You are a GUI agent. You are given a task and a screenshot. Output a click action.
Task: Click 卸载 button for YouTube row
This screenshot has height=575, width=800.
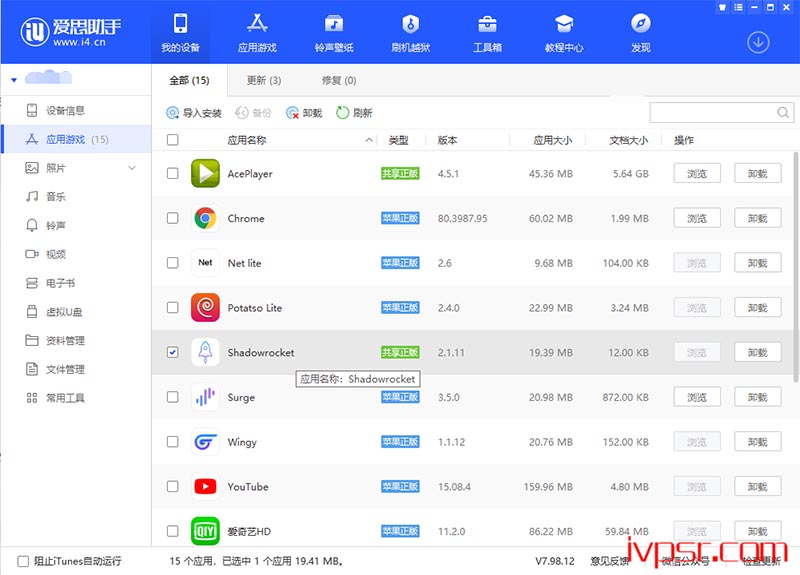[758, 486]
